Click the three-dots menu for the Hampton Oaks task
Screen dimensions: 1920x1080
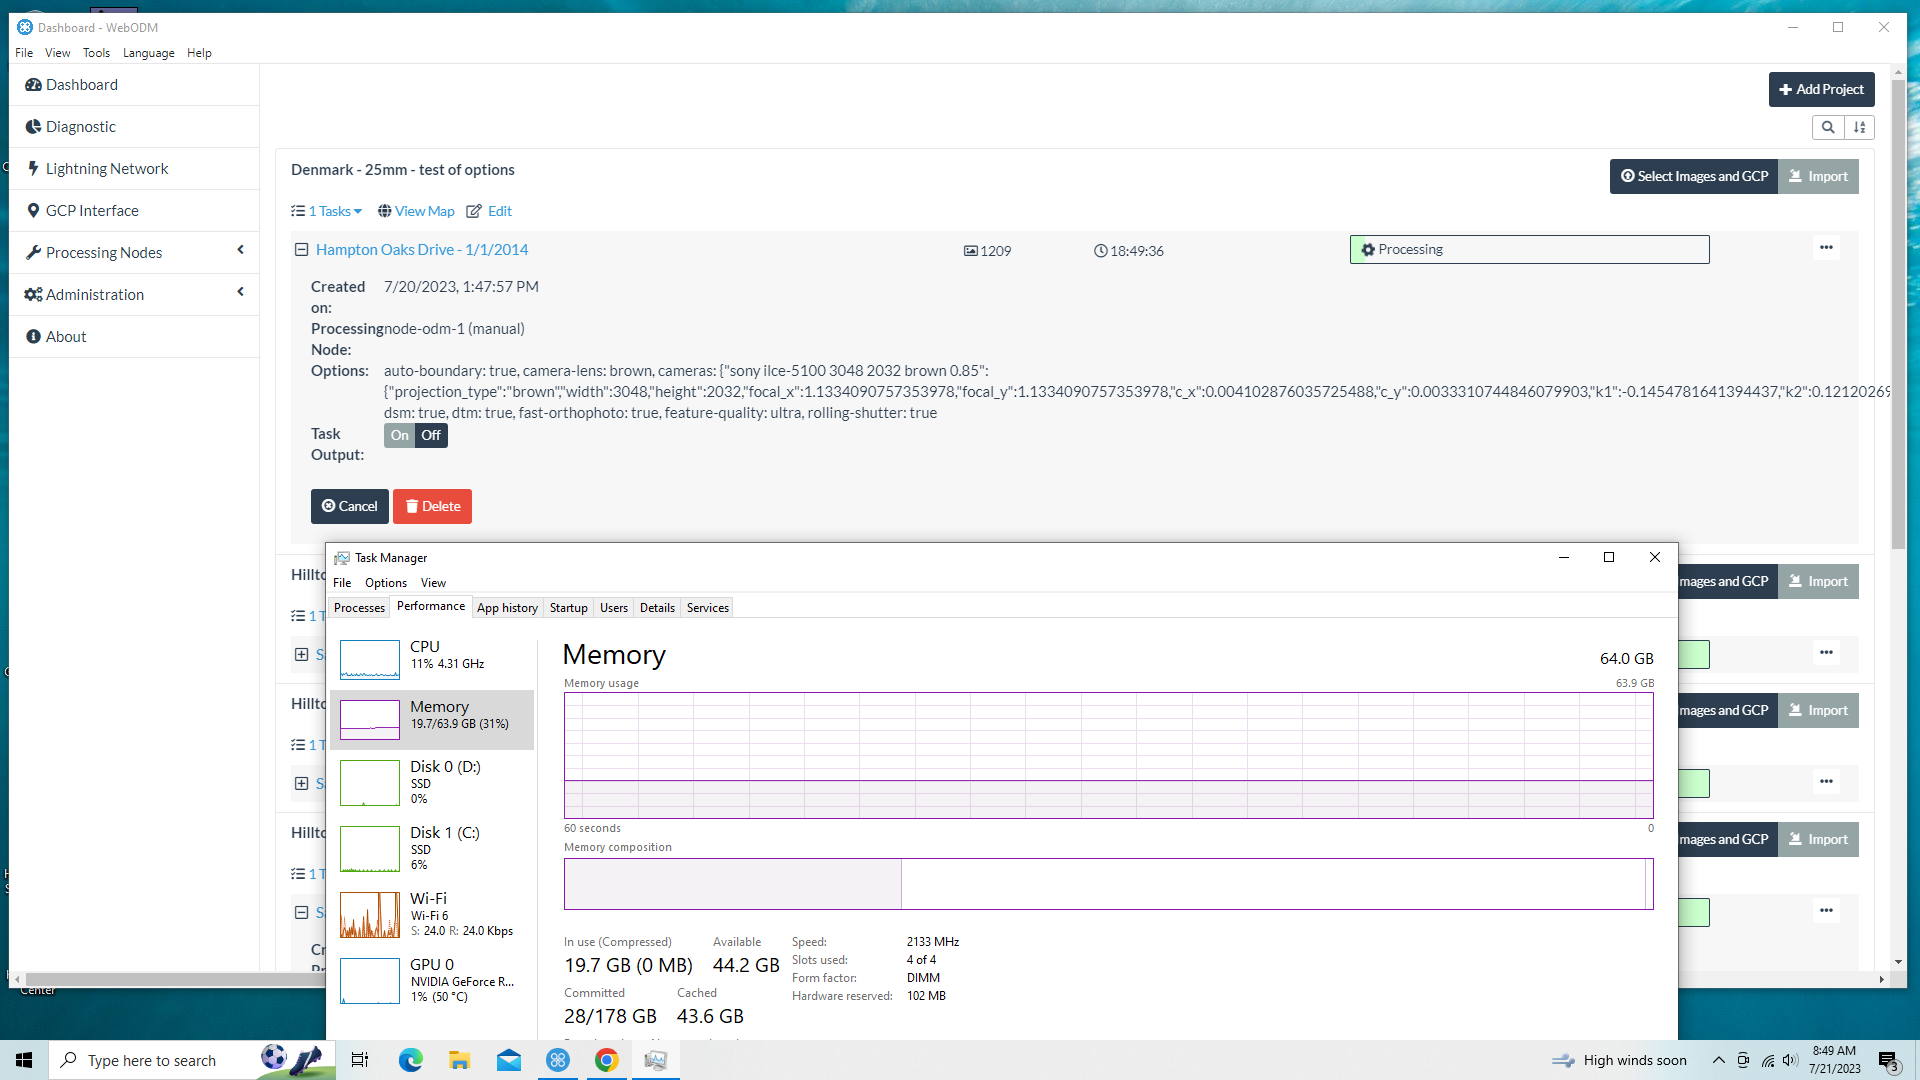(x=1826, y=248)
